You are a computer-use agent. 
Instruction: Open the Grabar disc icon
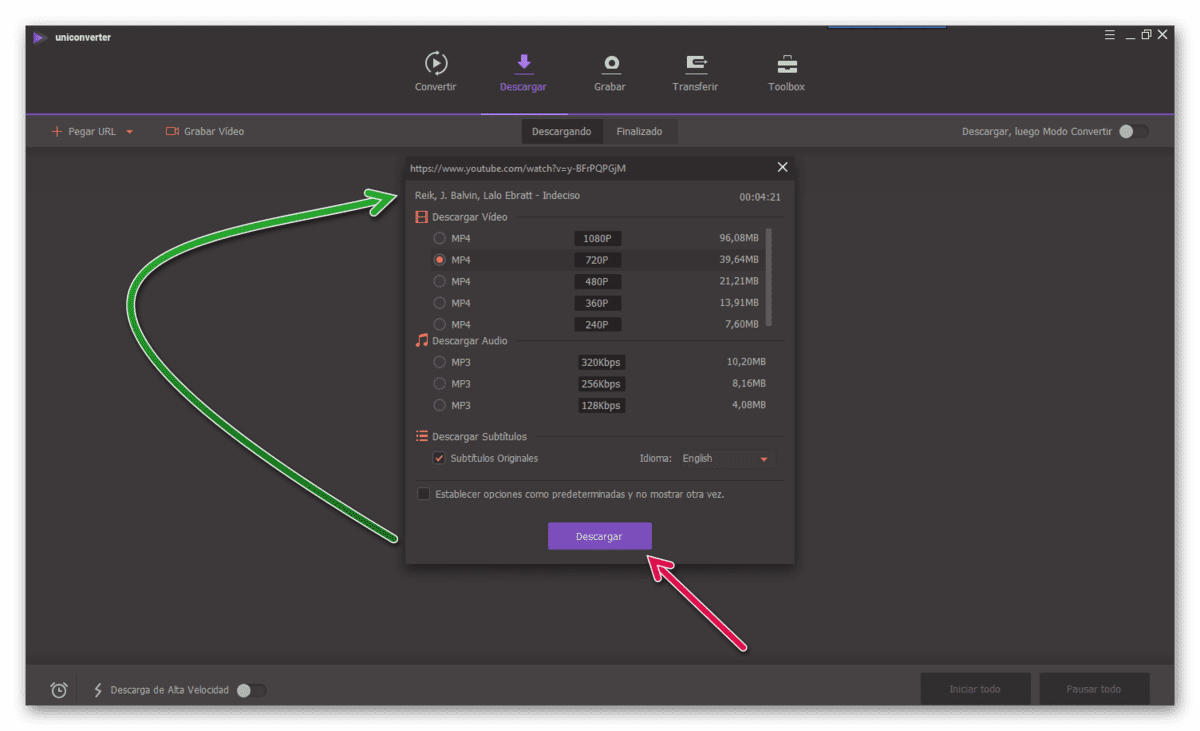(610, 64)
